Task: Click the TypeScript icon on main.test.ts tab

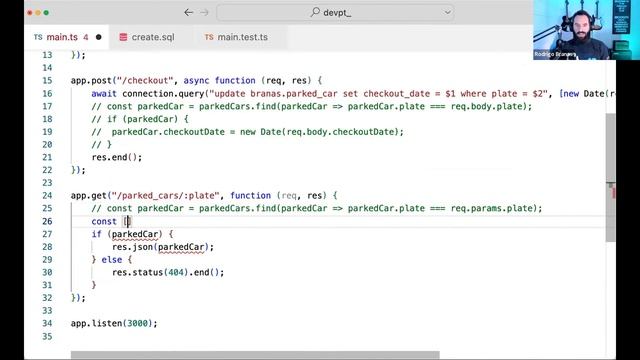Action: coord(209,37)
